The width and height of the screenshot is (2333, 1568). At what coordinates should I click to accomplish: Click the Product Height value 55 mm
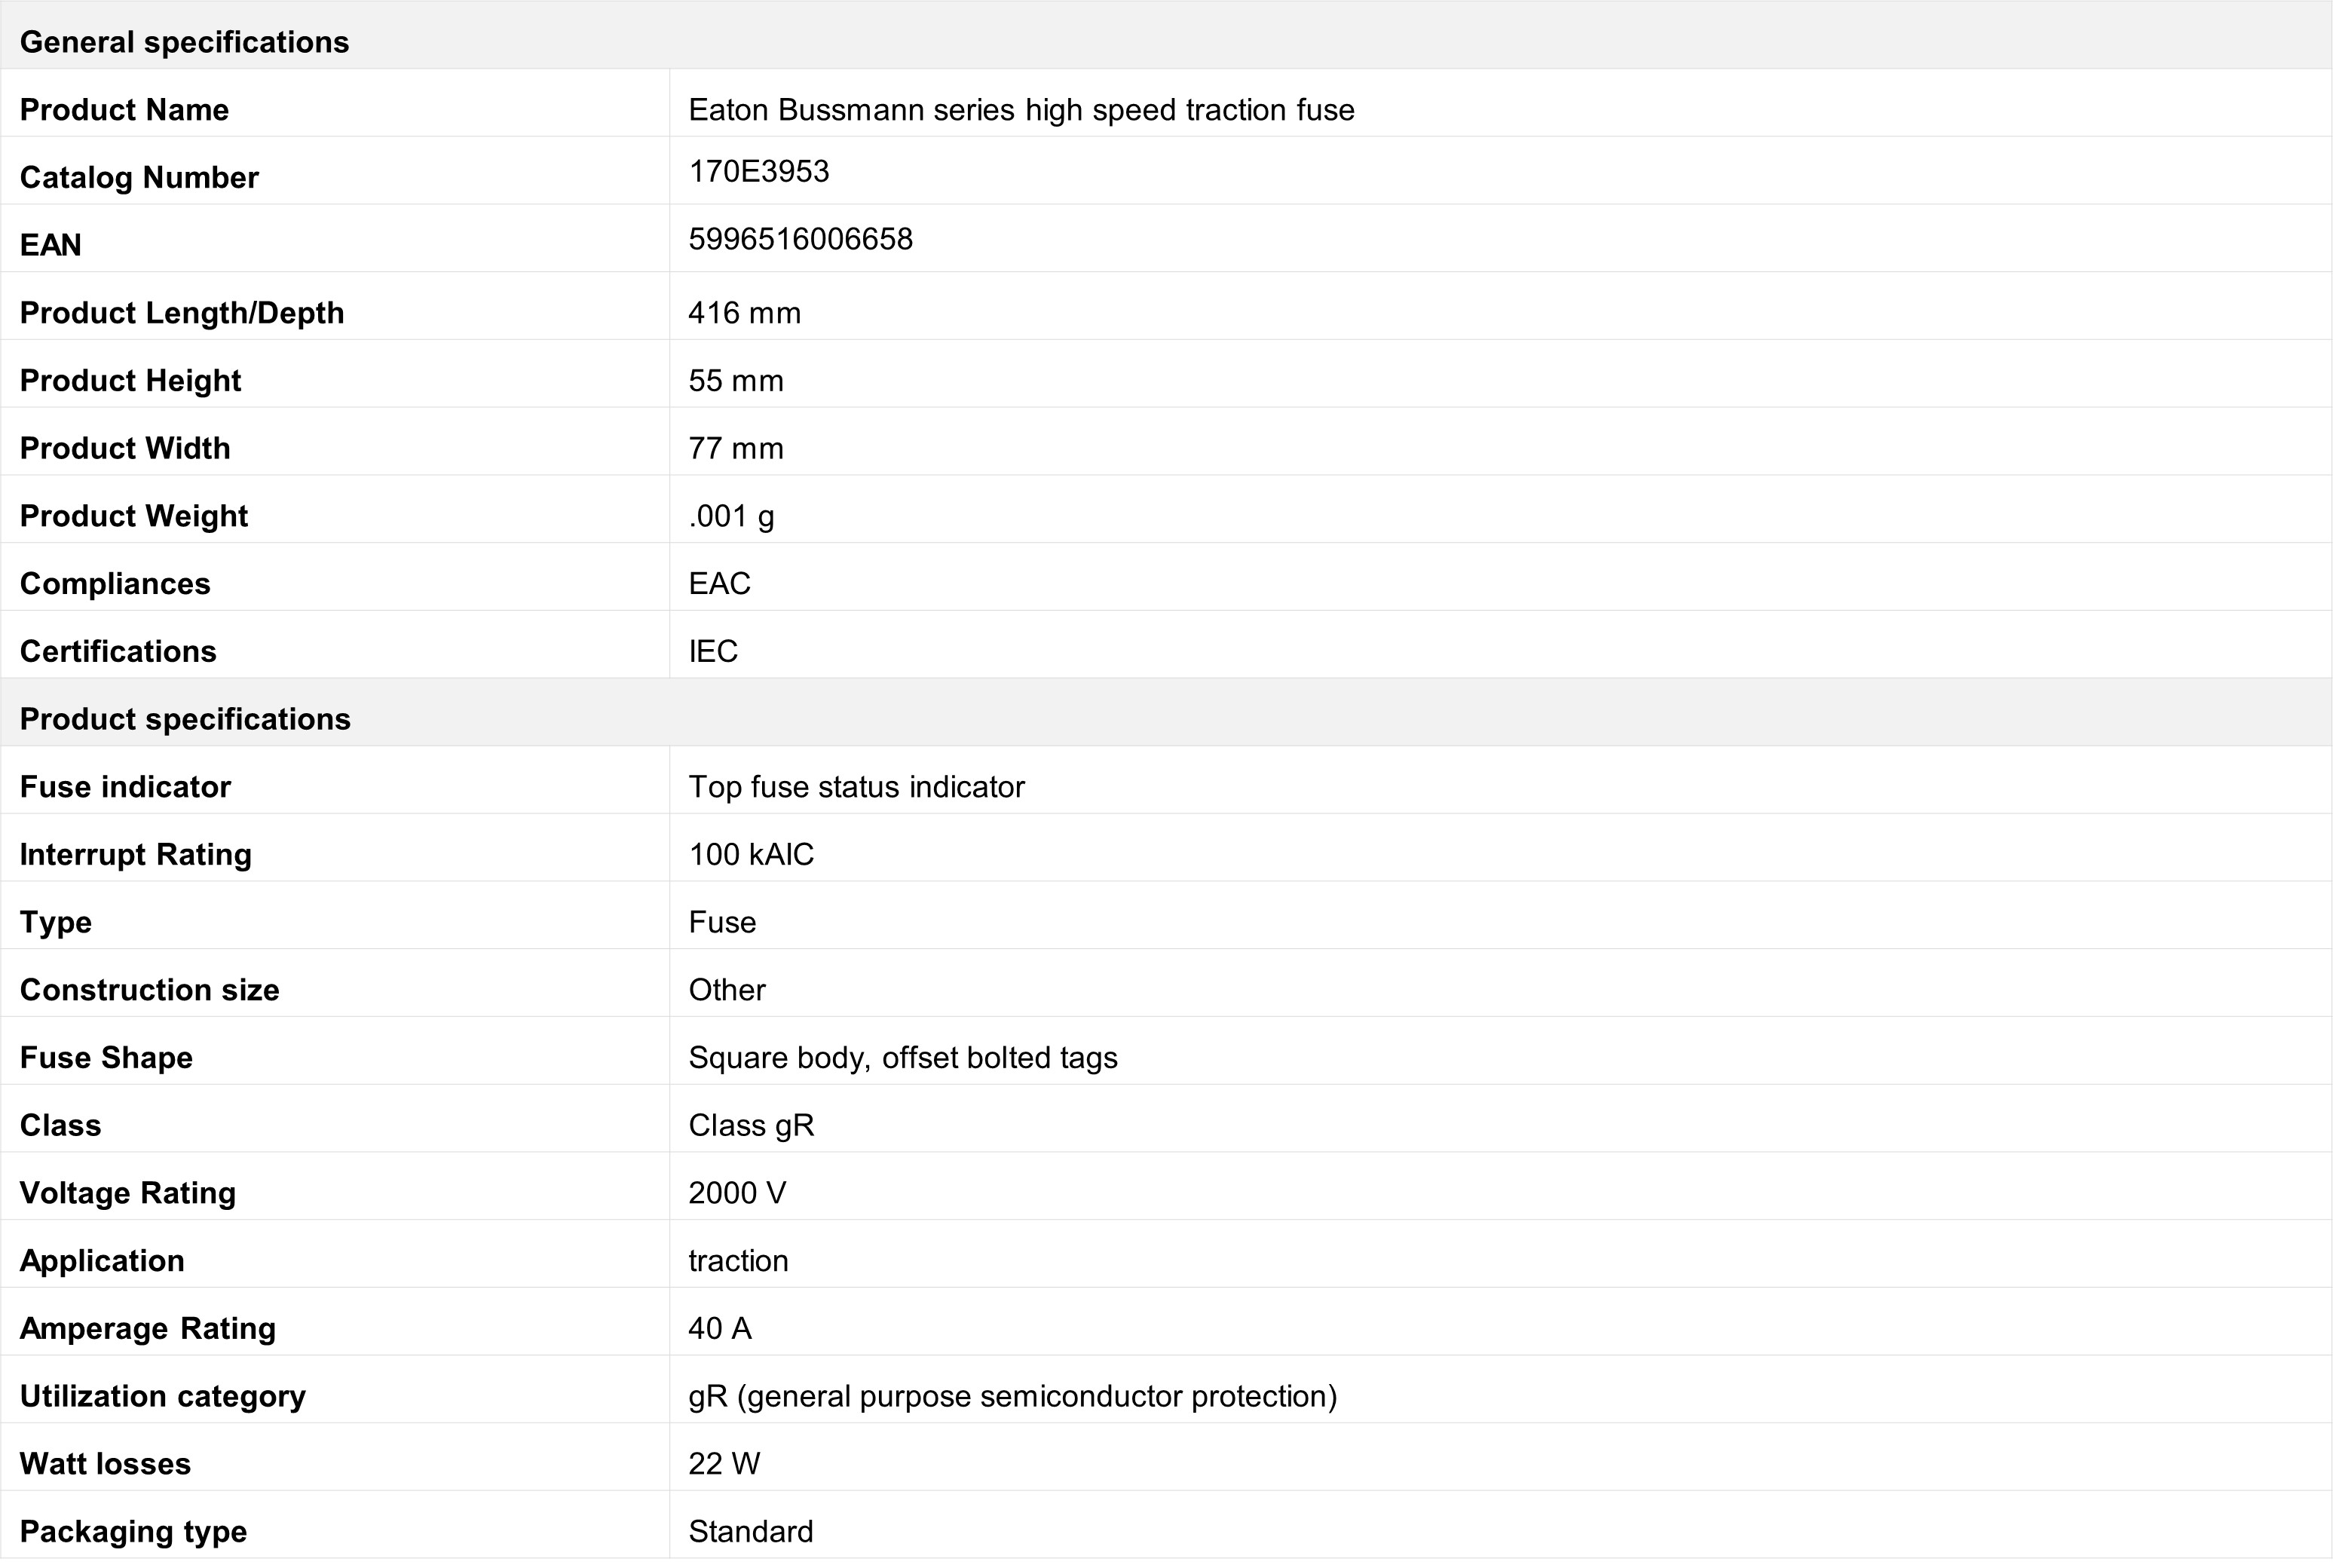click(736, 381)
